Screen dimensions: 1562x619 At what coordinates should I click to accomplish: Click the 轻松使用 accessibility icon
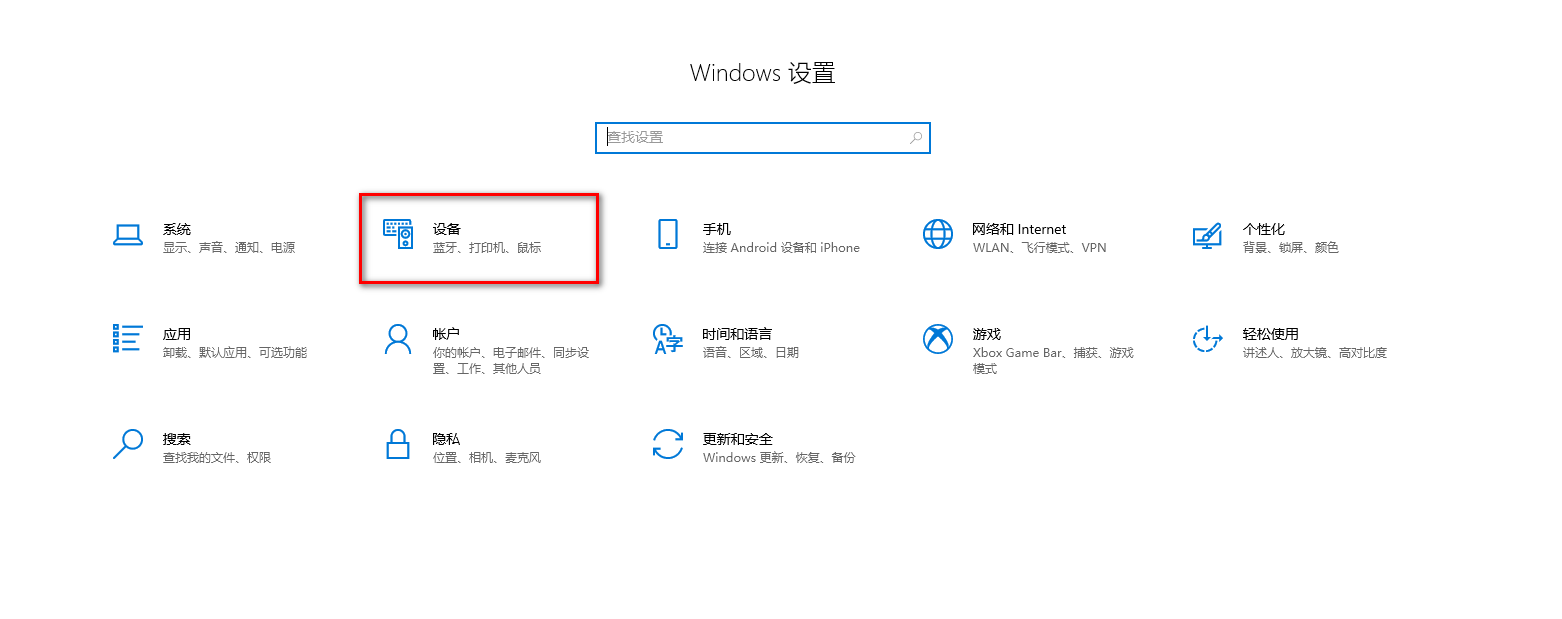click(x=1207, y=339)
